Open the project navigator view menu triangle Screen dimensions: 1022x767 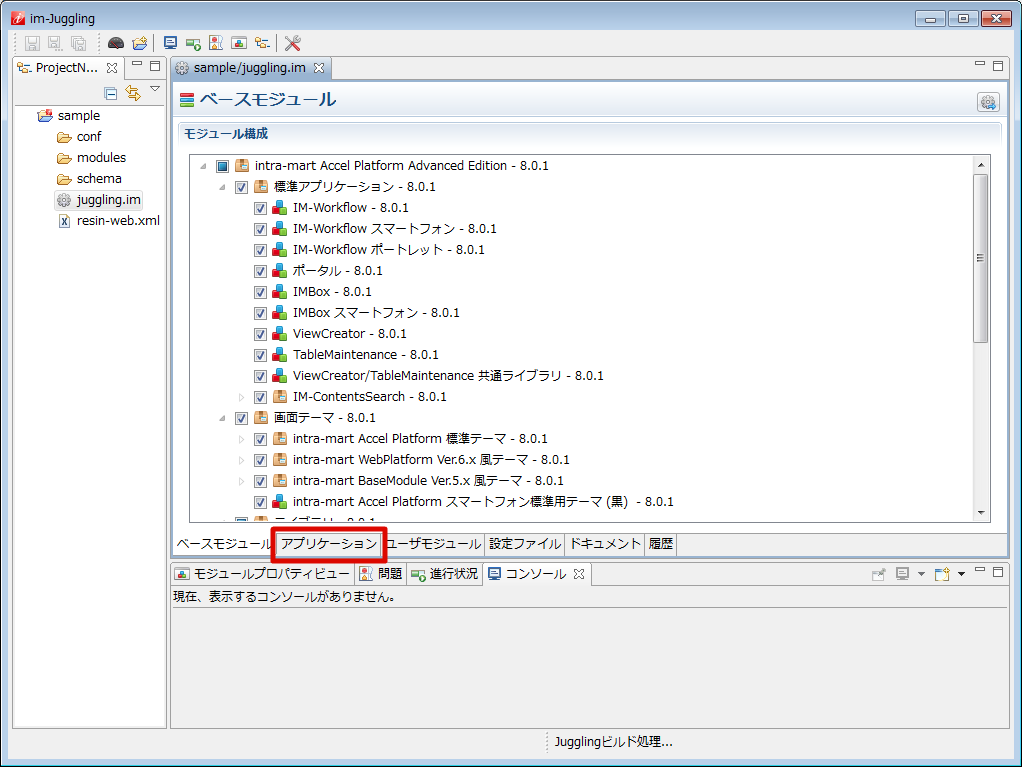pyautogui.click(x=155, y=89)
